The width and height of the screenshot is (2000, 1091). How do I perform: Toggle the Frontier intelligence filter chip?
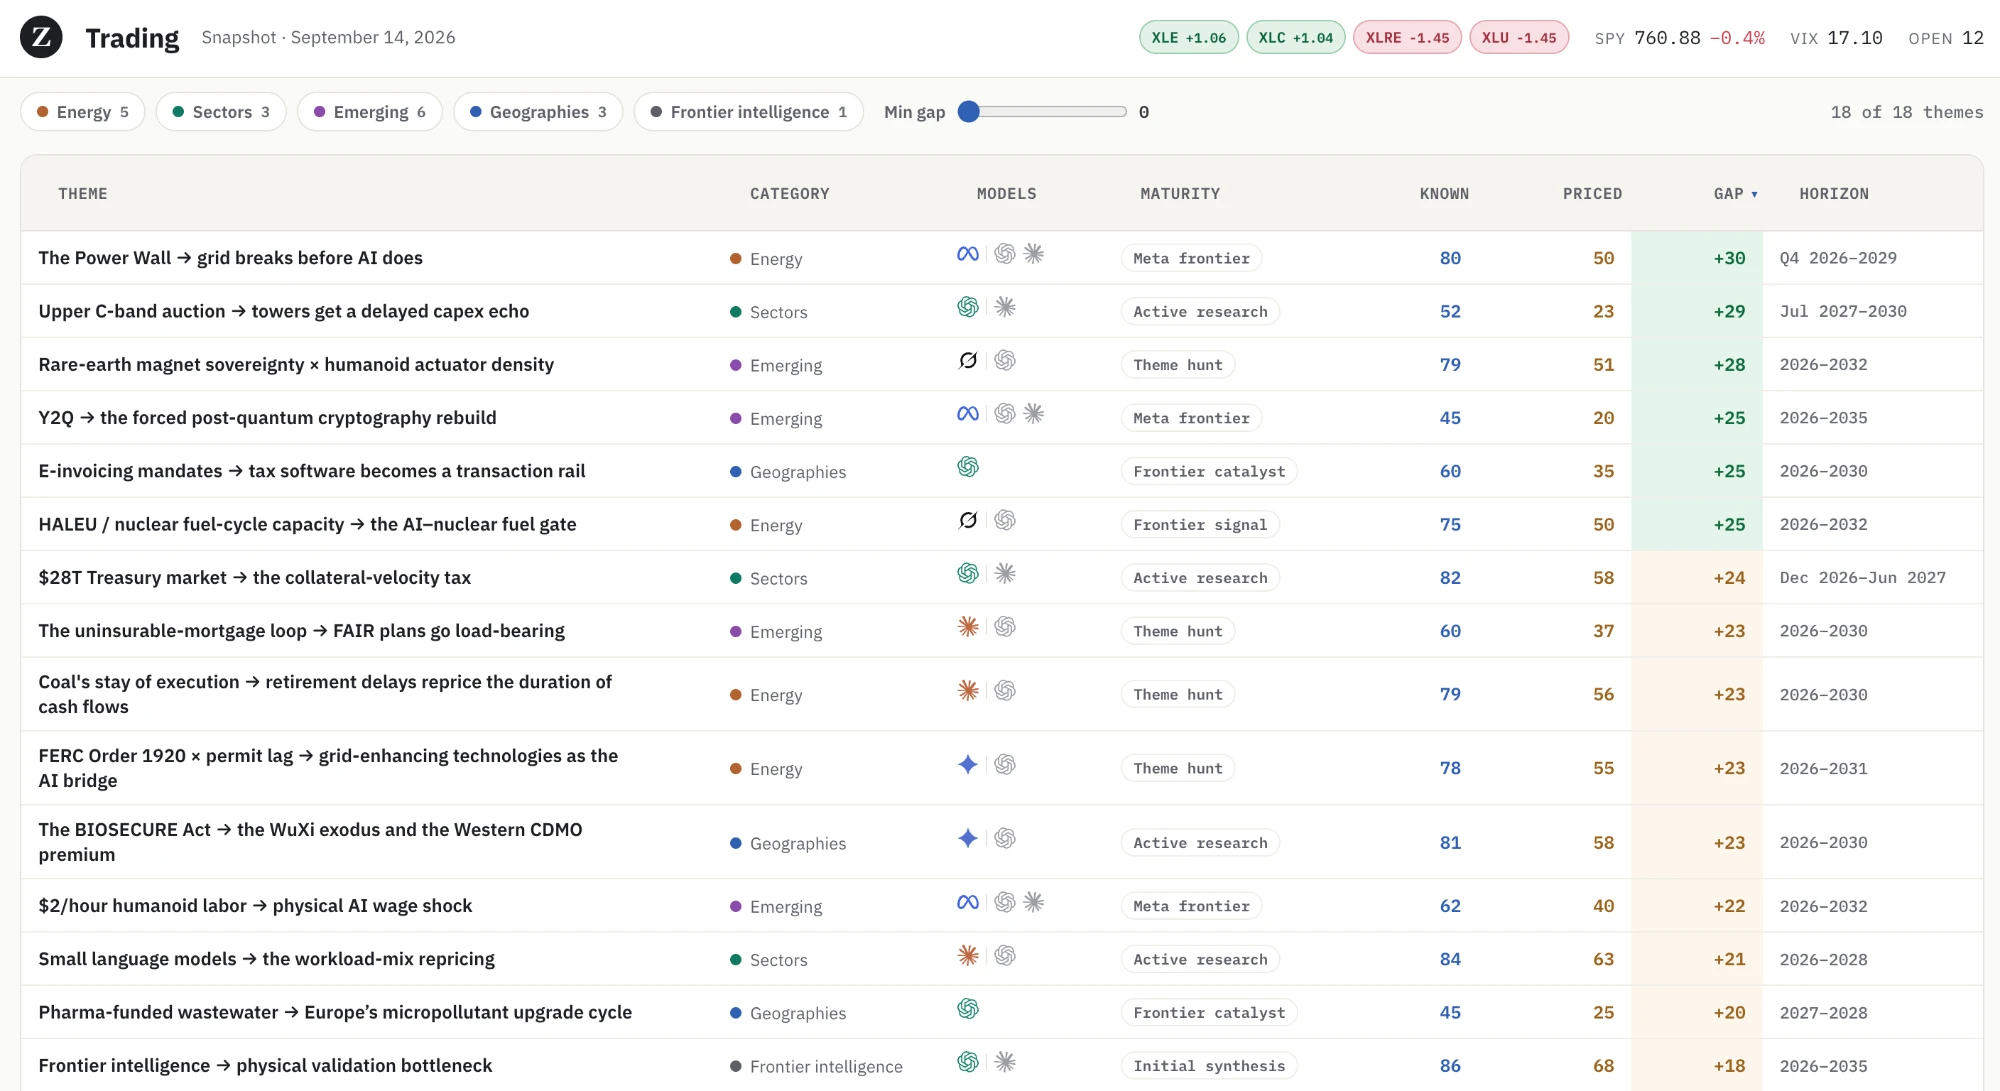[749, 112]
